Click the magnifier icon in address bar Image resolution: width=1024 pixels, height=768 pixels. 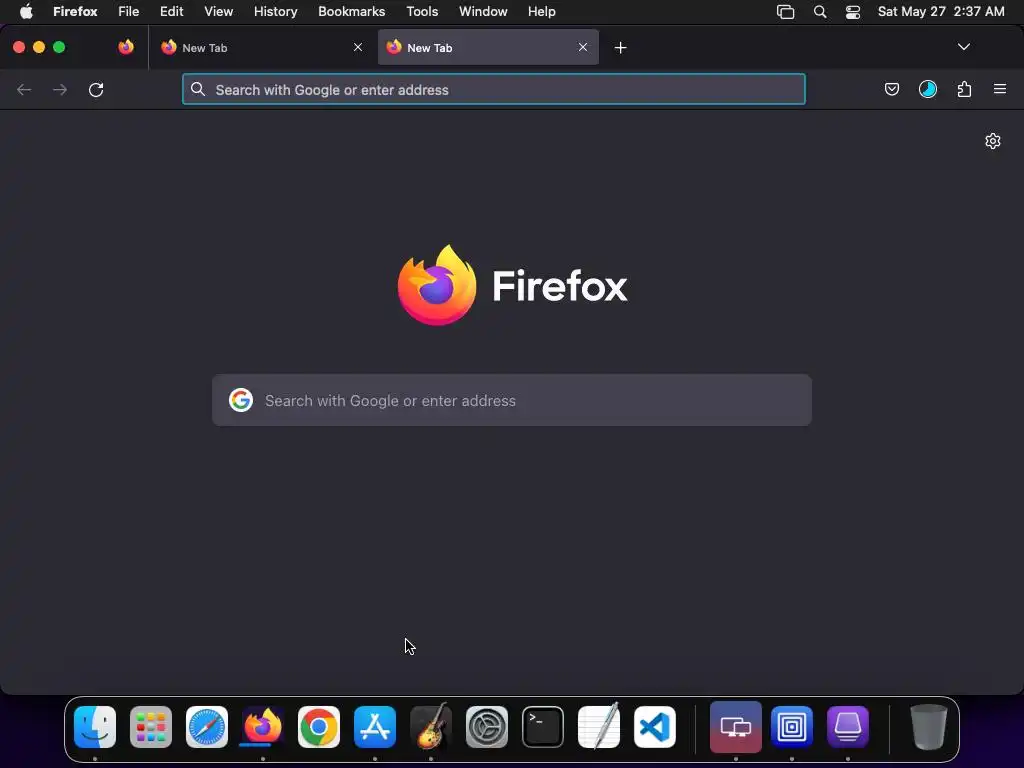click(x=198, y=89)
